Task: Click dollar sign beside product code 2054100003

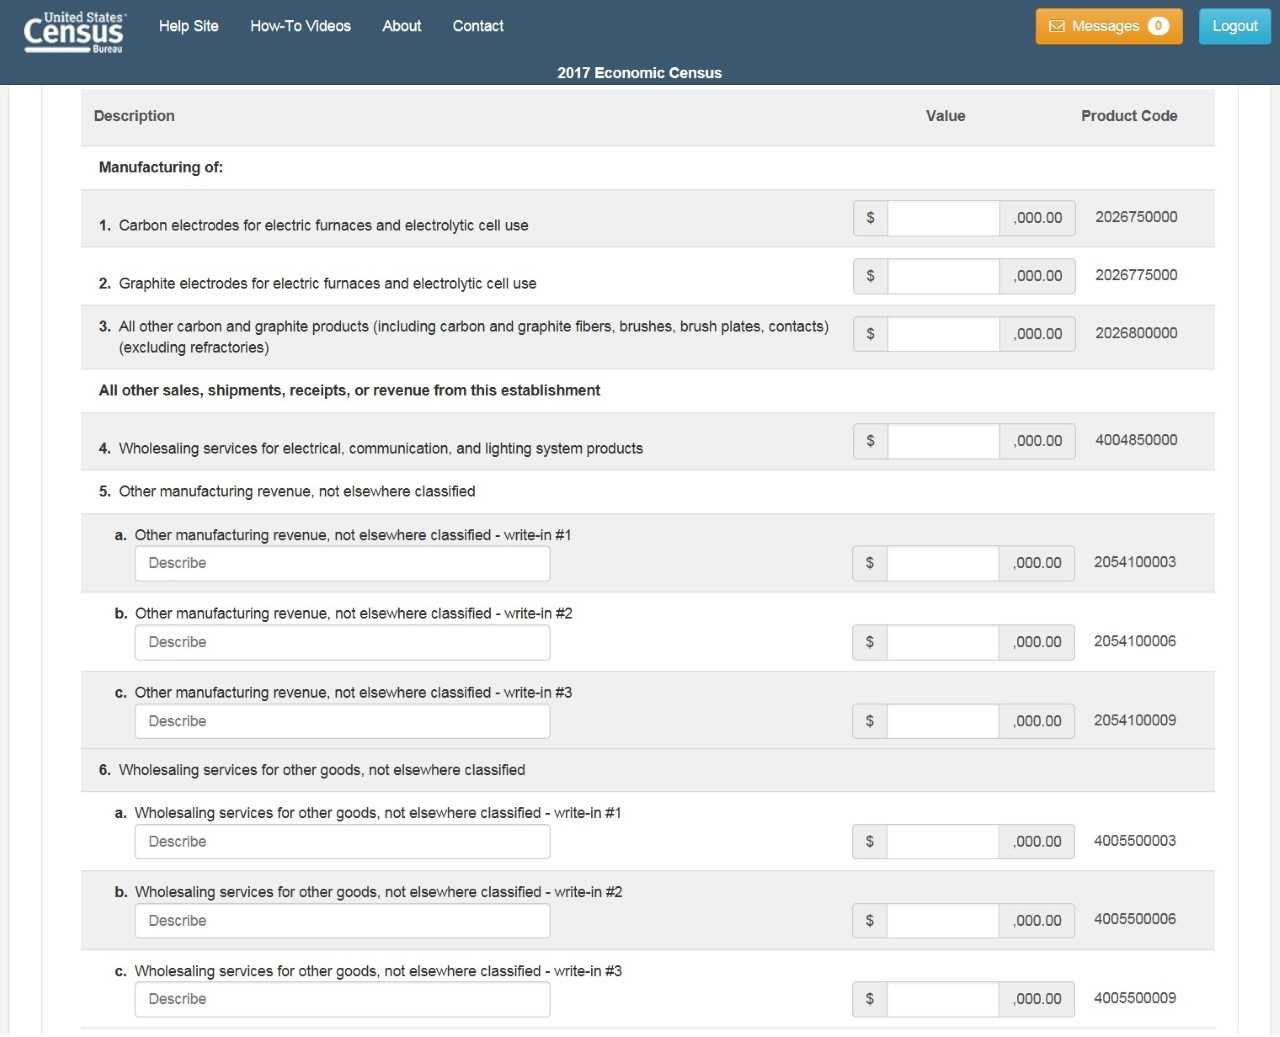Action: 869,563
